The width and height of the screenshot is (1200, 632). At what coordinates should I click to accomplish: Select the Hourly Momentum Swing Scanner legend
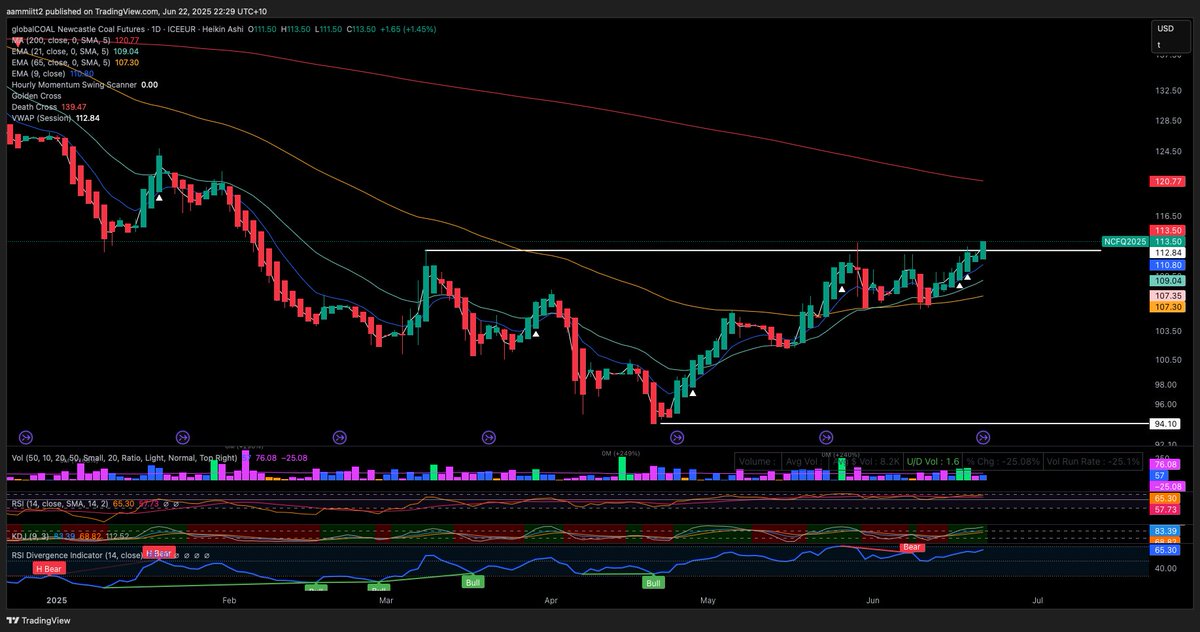74,85
